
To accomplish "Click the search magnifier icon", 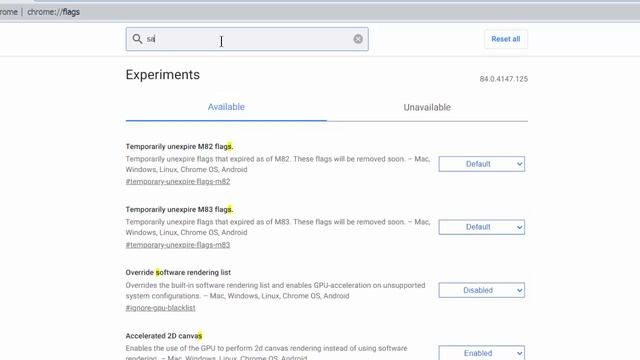I will pyautogui.click(x=137, y=39).
